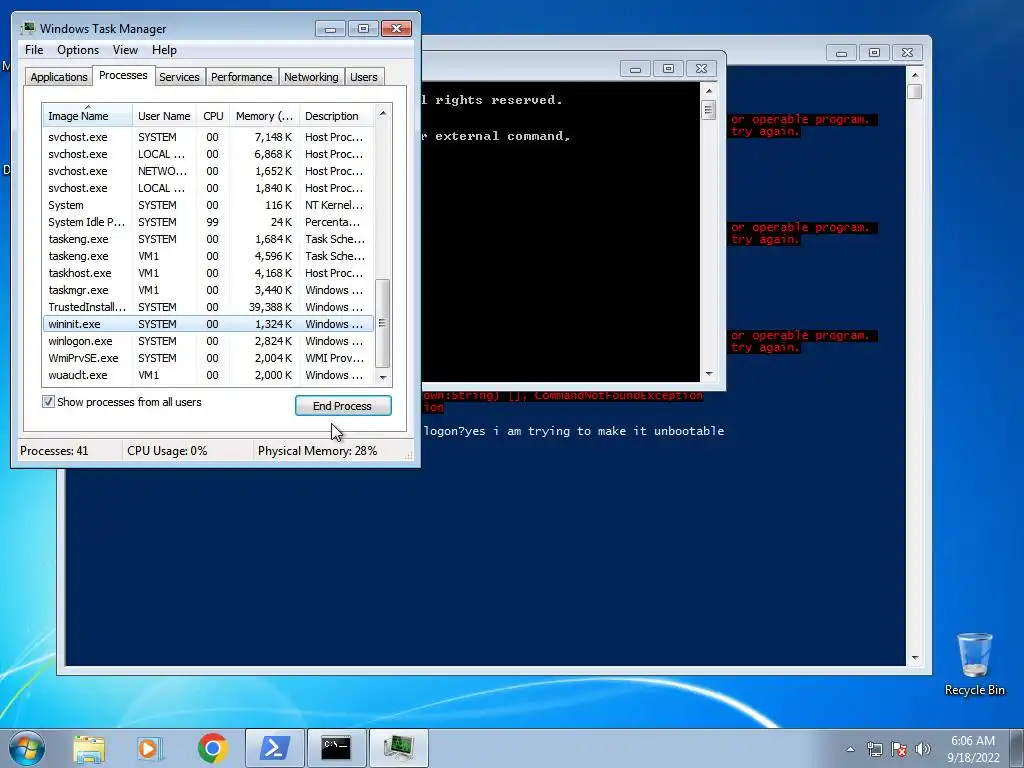1024x768 pixels.
Task: Switch to the Networking tab
Action: [311, 76]
